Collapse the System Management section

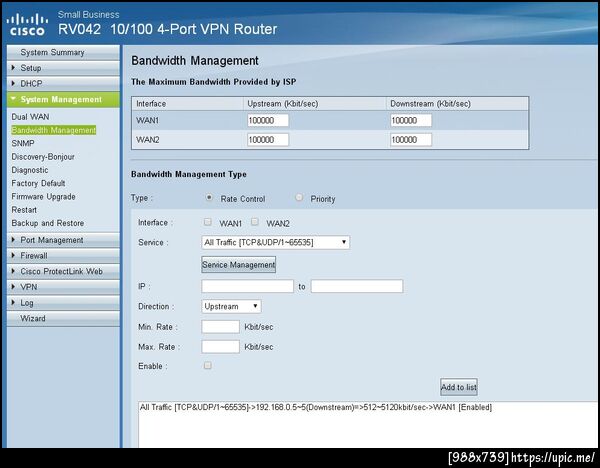tap(63, 99)
